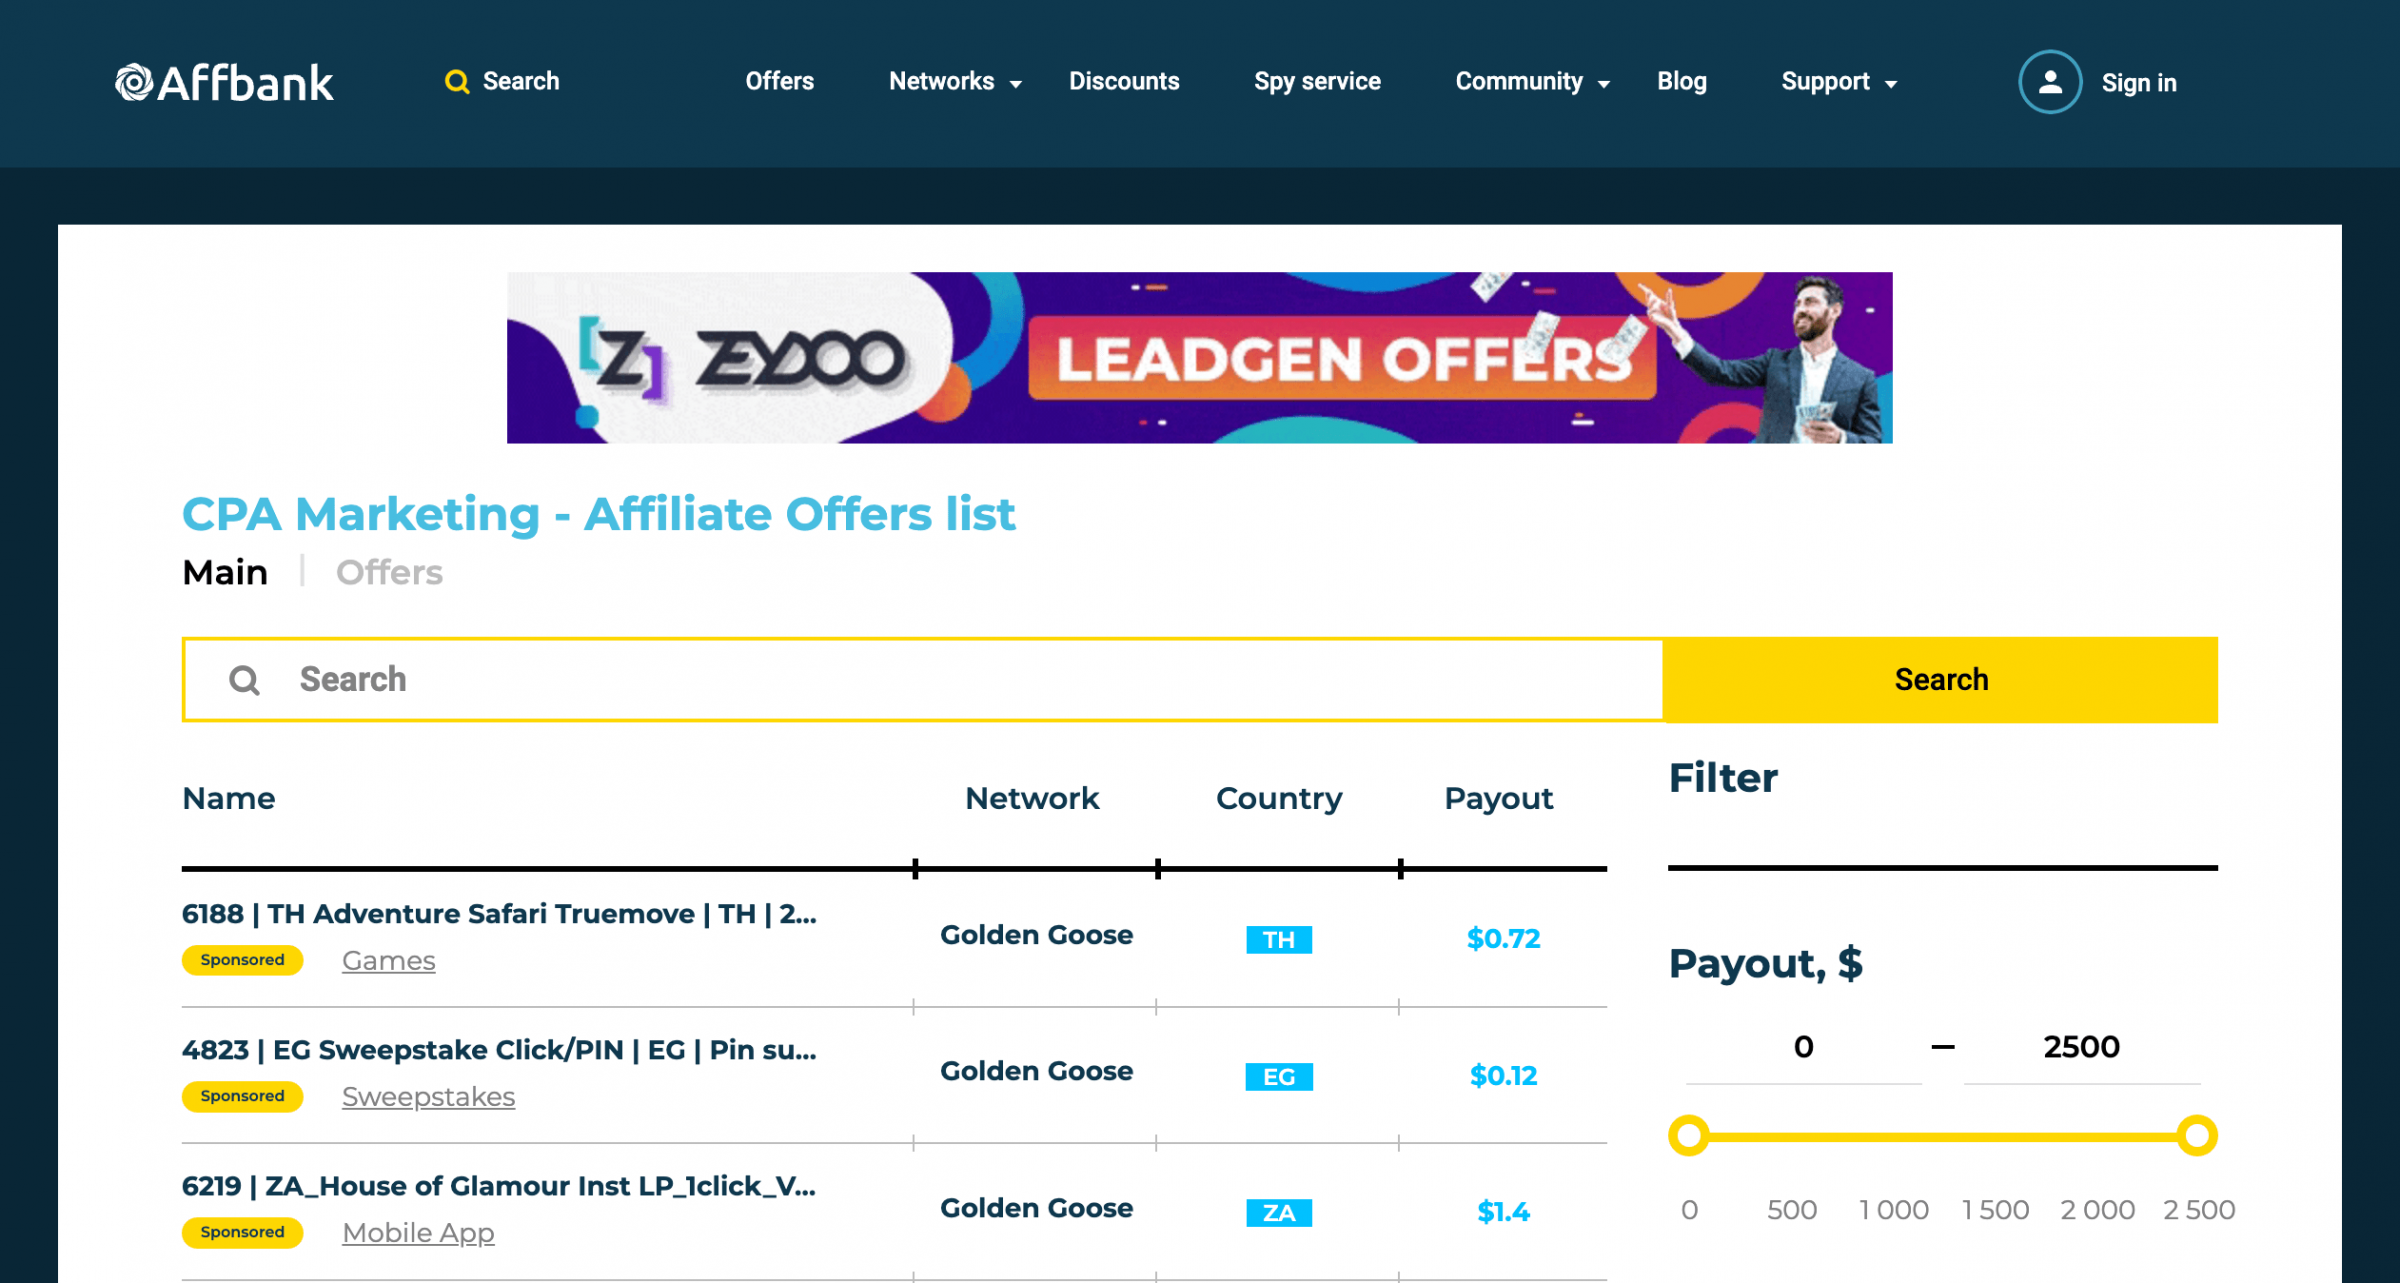The width and height of the screenshot is (2400, 1283).
Task: Open the Zydoo Leadgen Offers banner
Action: click(1199, 358)
